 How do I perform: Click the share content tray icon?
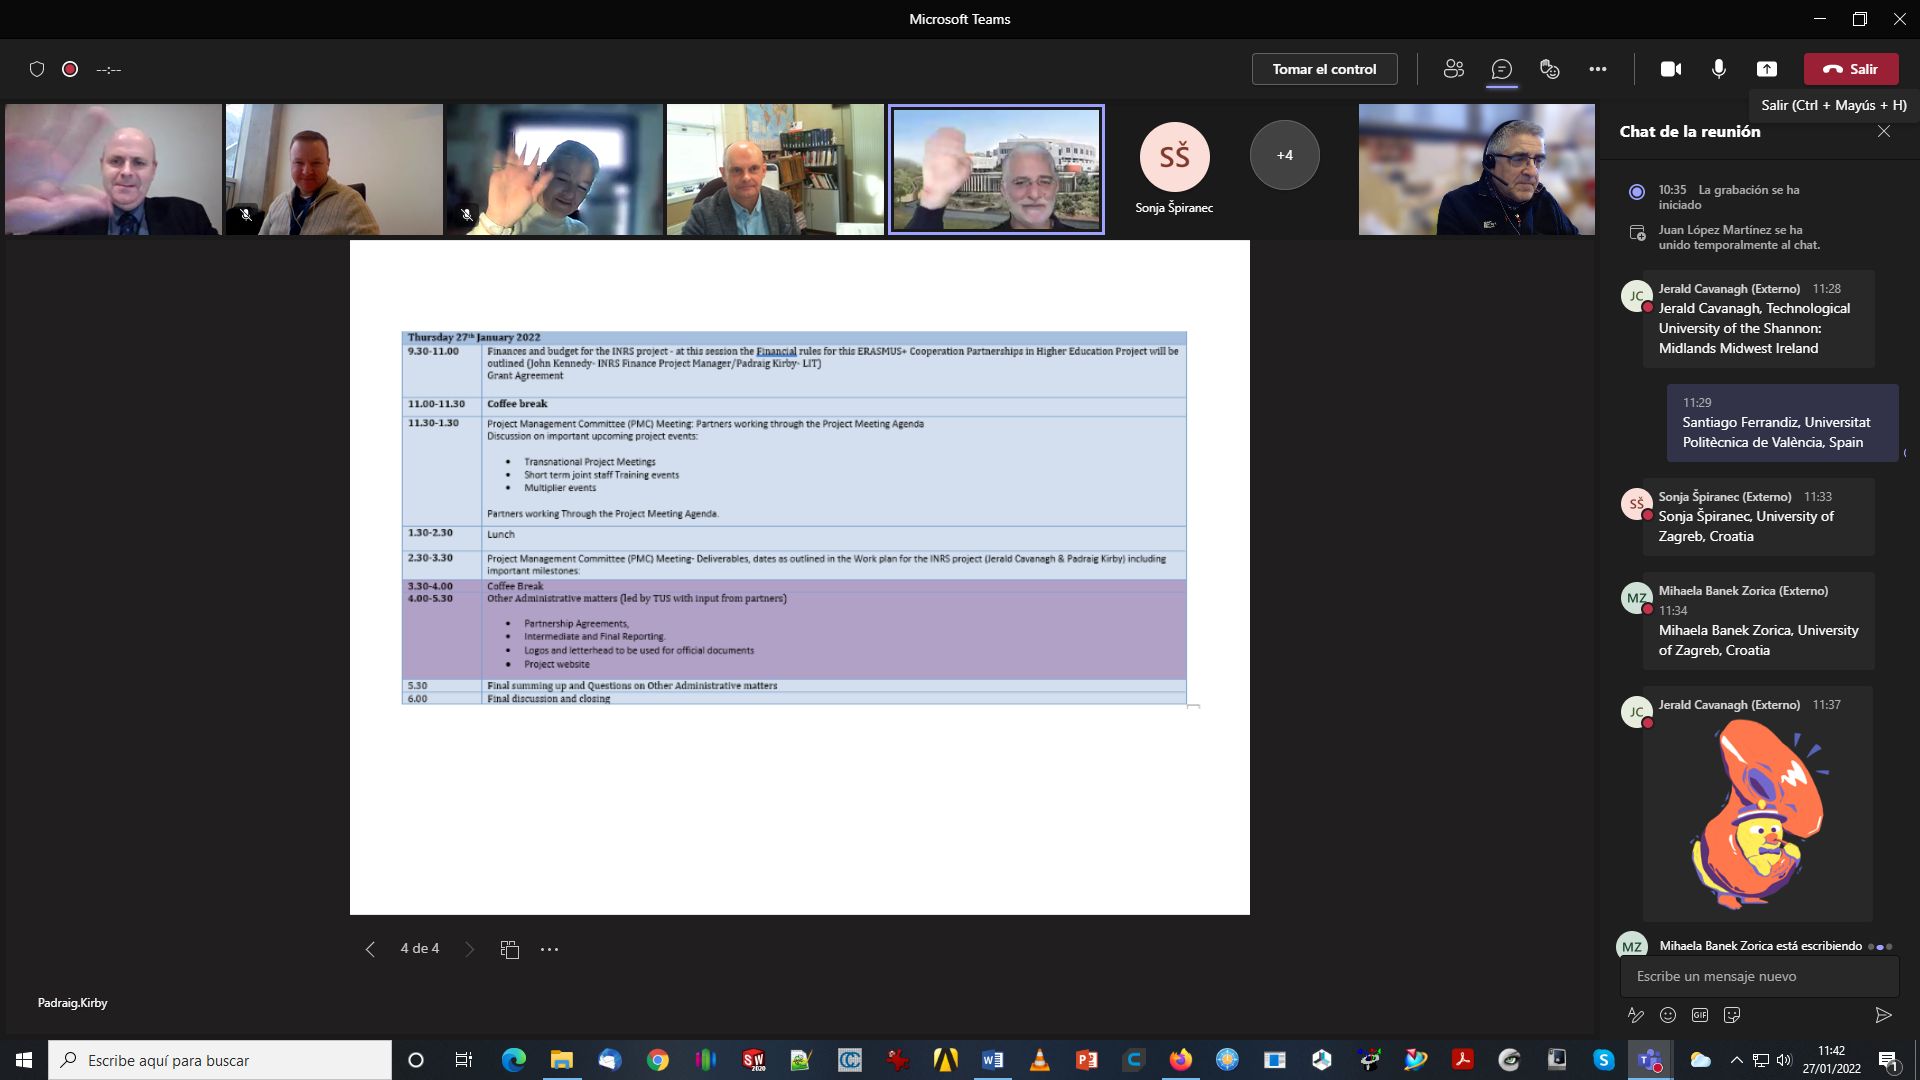(x=1766, y=69)
